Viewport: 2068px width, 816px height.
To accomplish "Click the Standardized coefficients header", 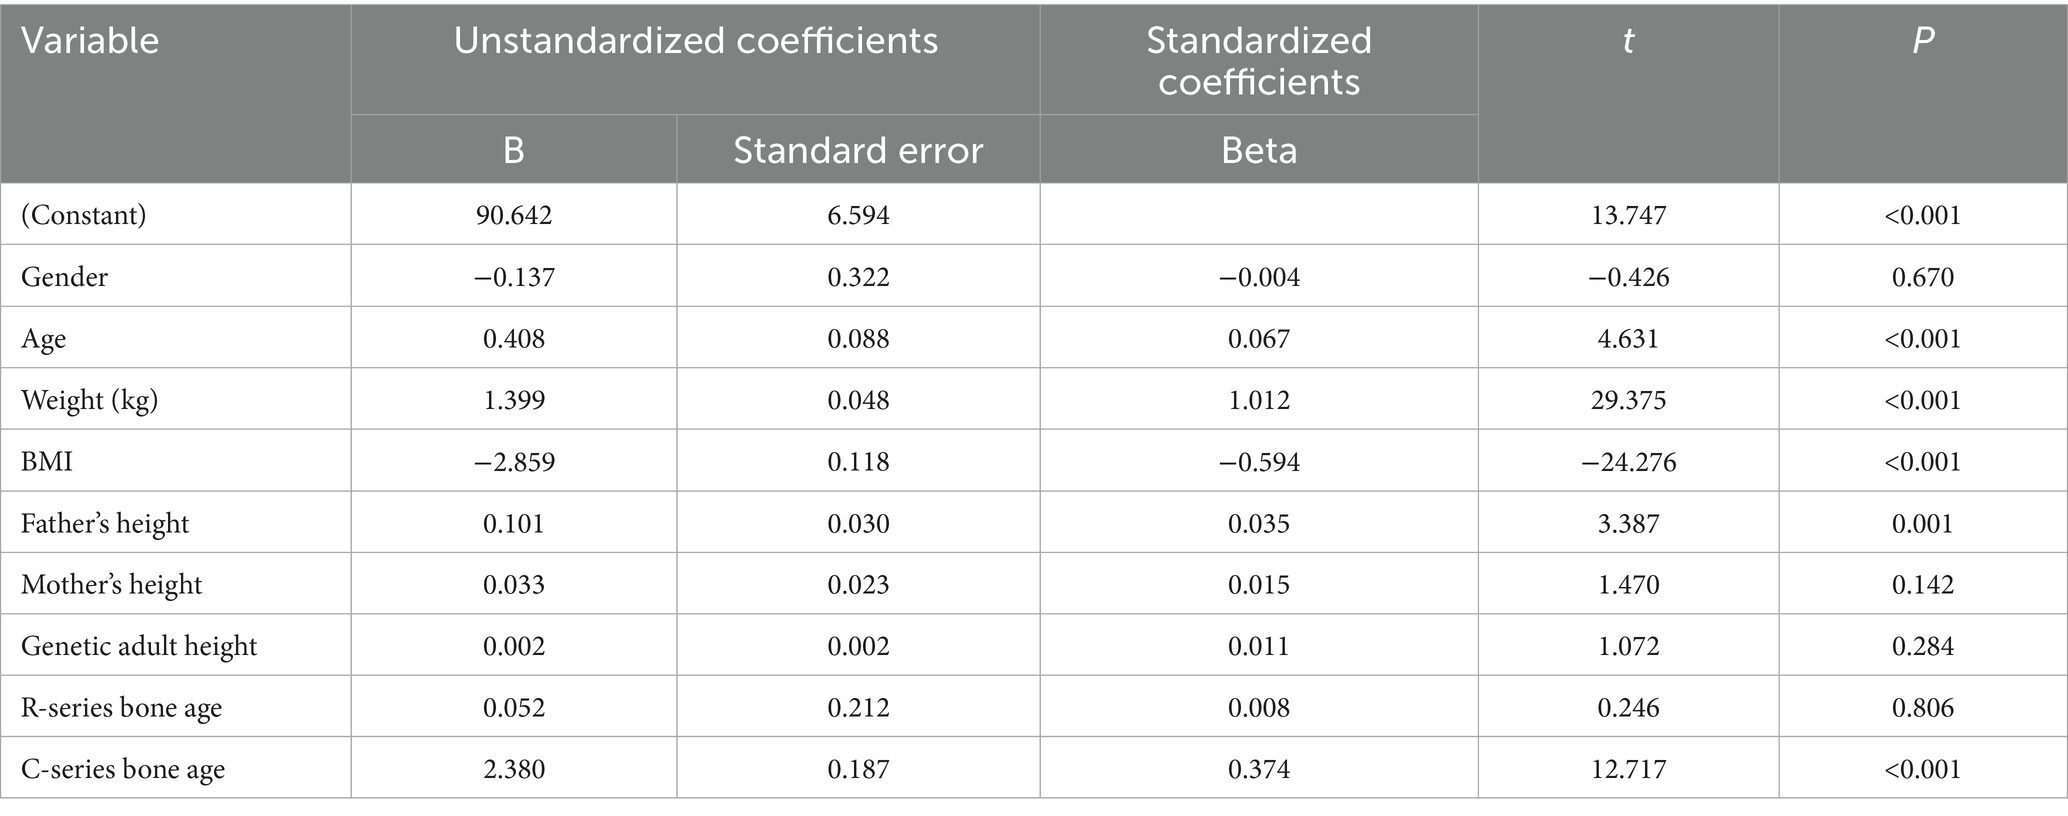I will [x=1258, y=61].
